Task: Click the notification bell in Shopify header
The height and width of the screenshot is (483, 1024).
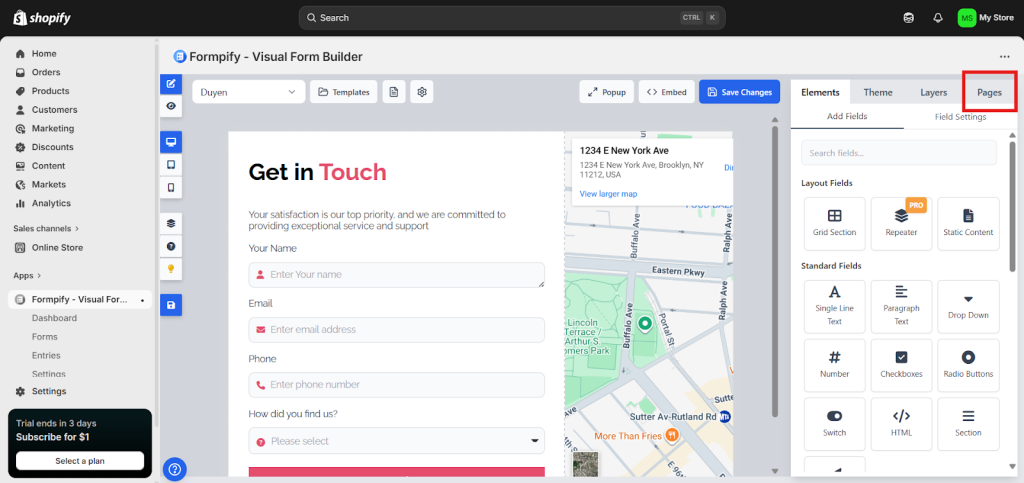Action: pos(937,18)
